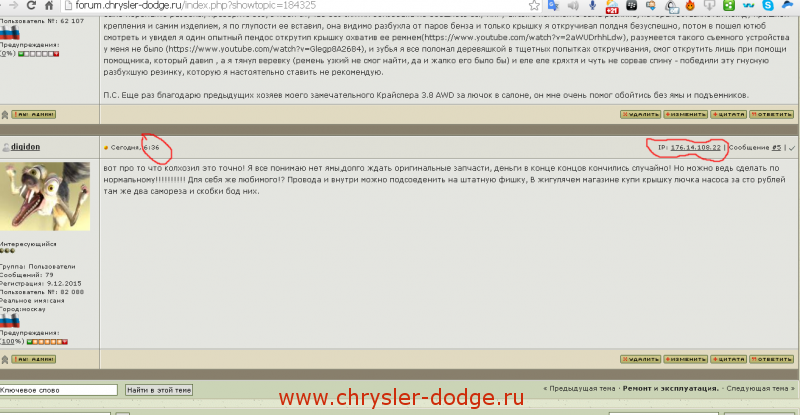Open the browser home page icon

coord(48,5)
